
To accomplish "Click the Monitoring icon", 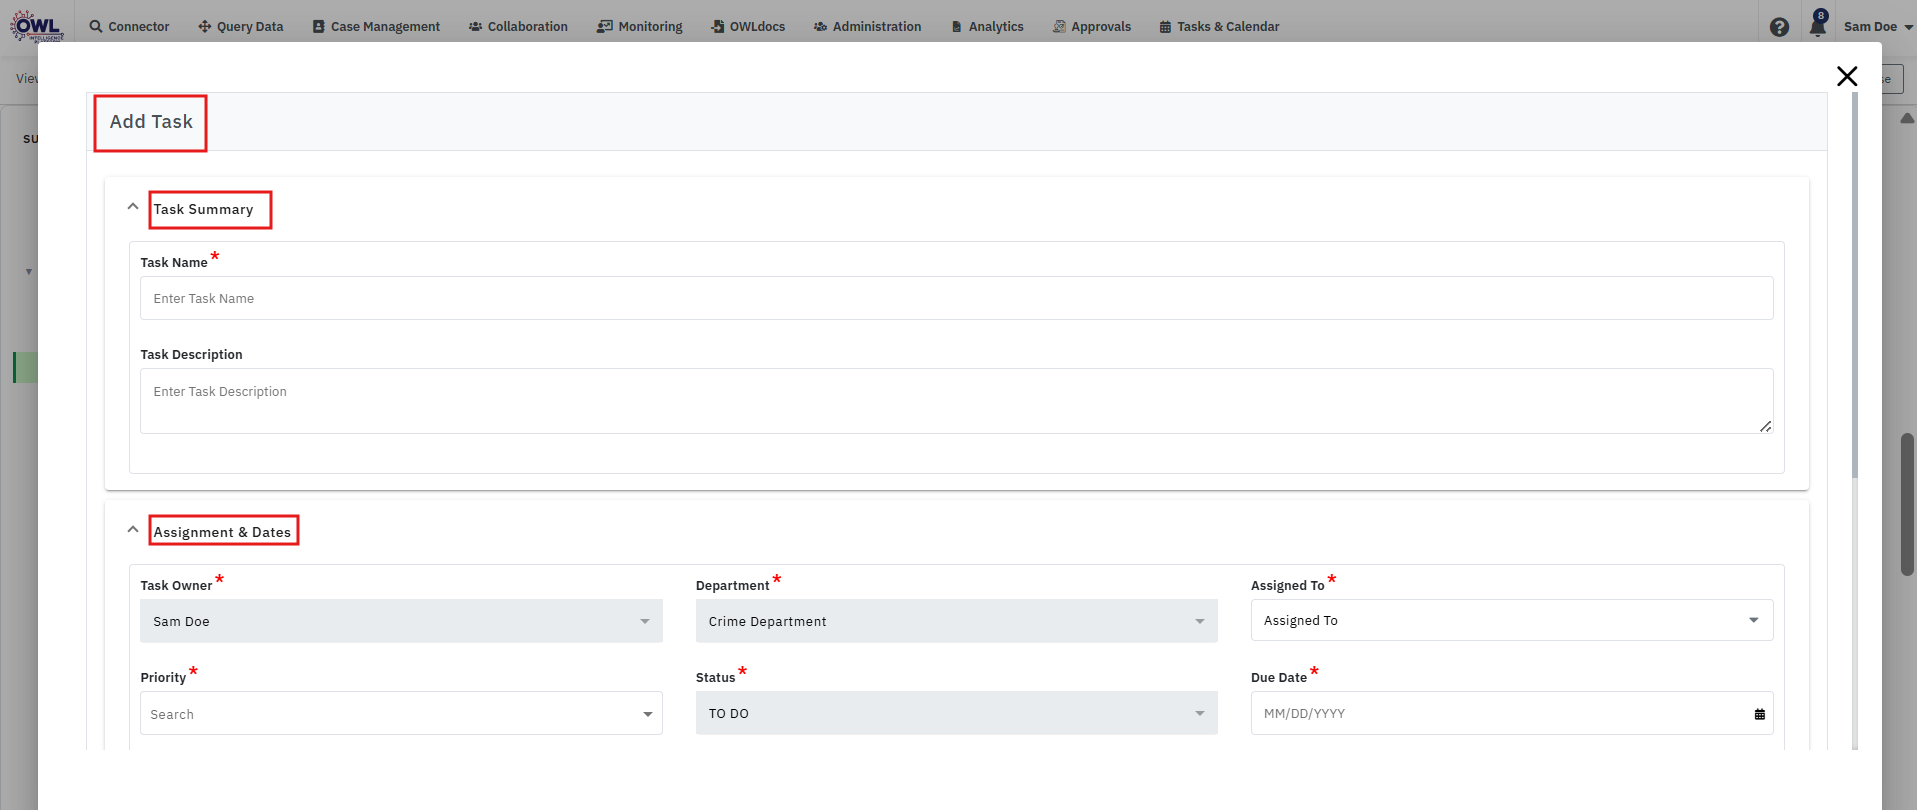I will tap(605, 26).
